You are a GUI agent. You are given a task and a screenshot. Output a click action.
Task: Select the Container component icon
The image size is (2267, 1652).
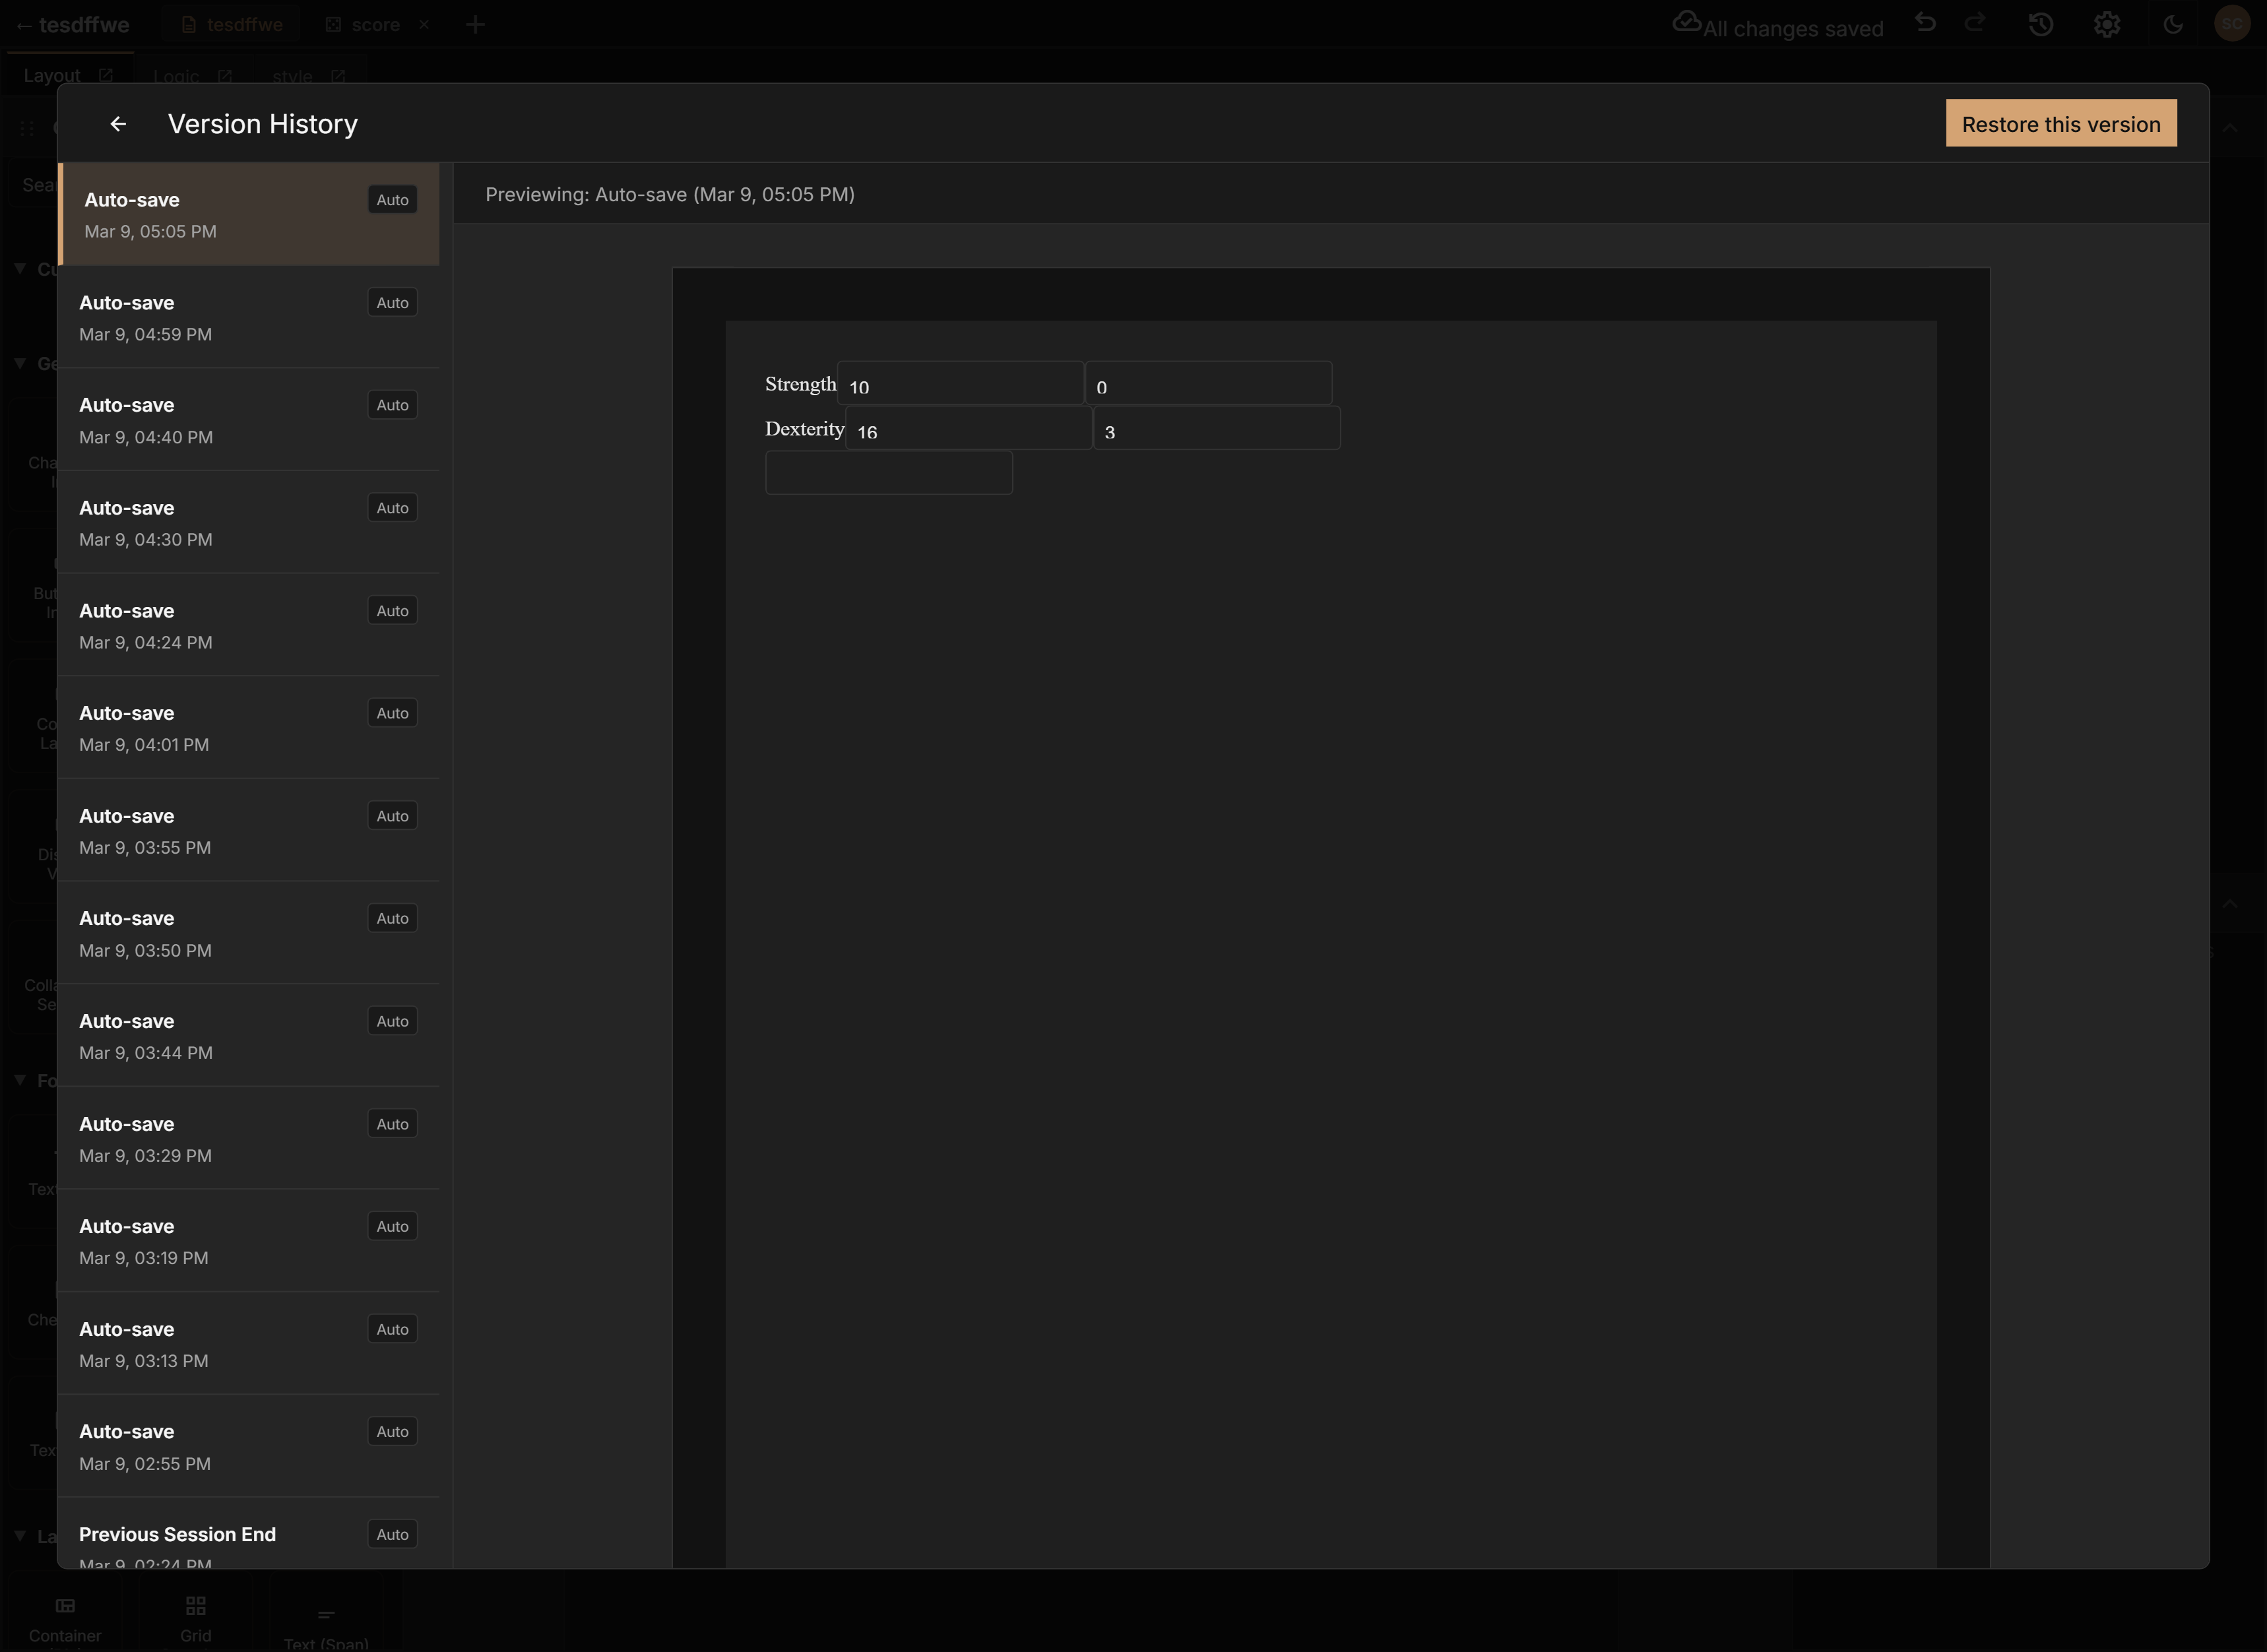pos(64,1608)
